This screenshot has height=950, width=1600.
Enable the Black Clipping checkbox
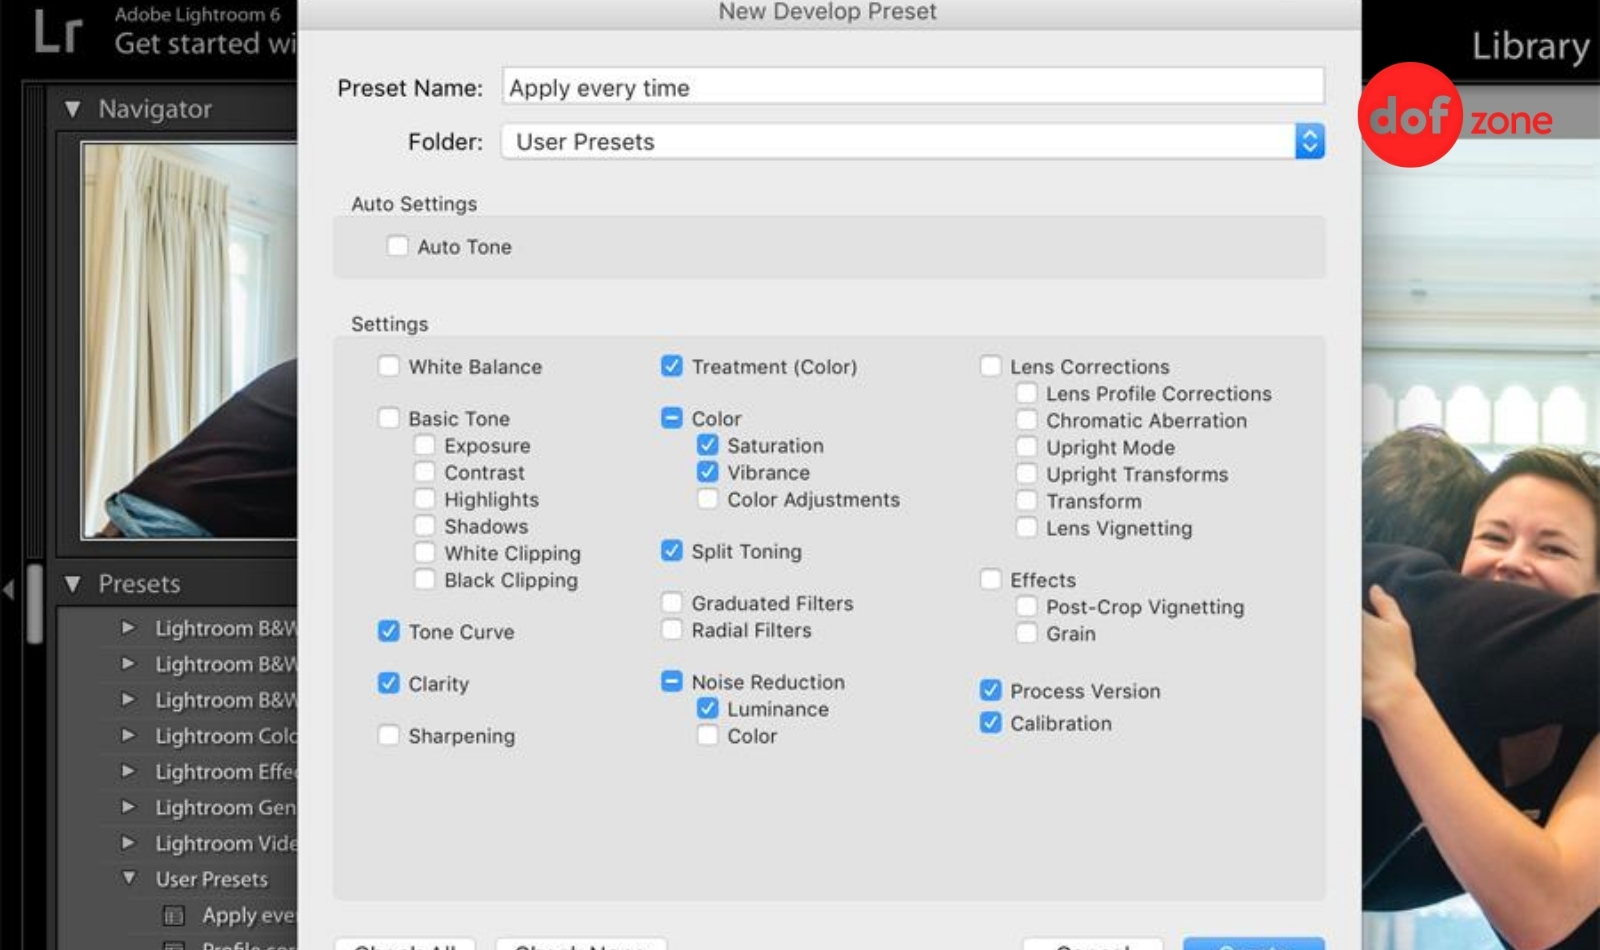[425, 580]
